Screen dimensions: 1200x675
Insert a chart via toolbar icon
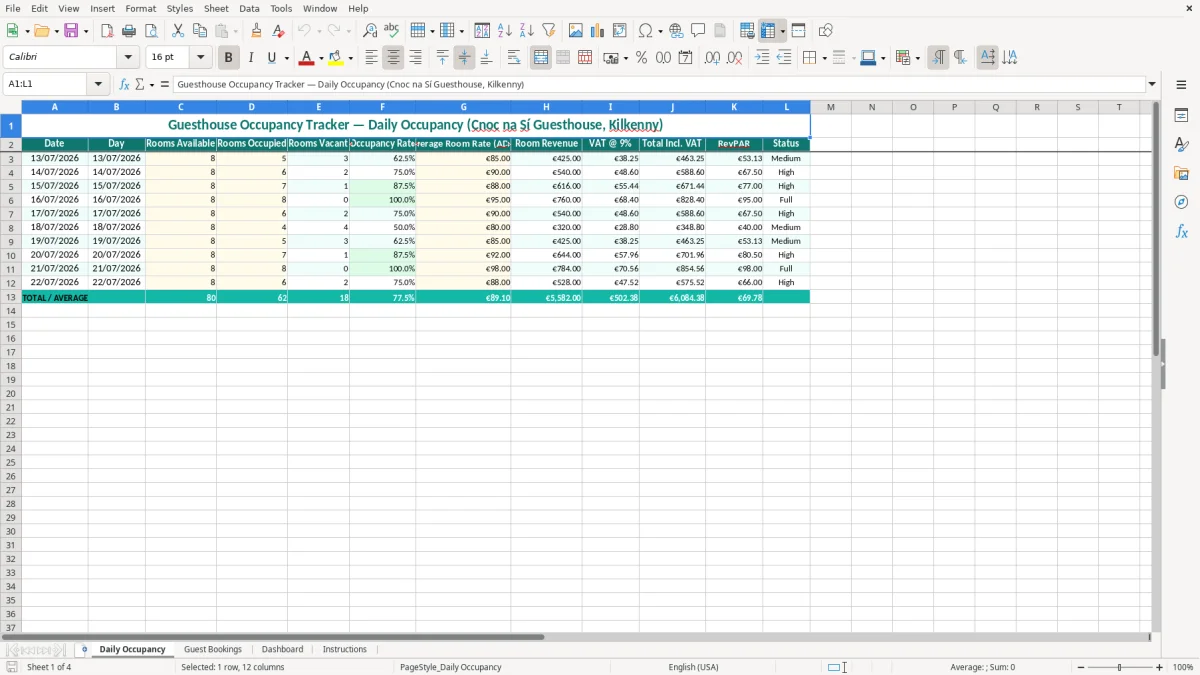click(598, 31)
